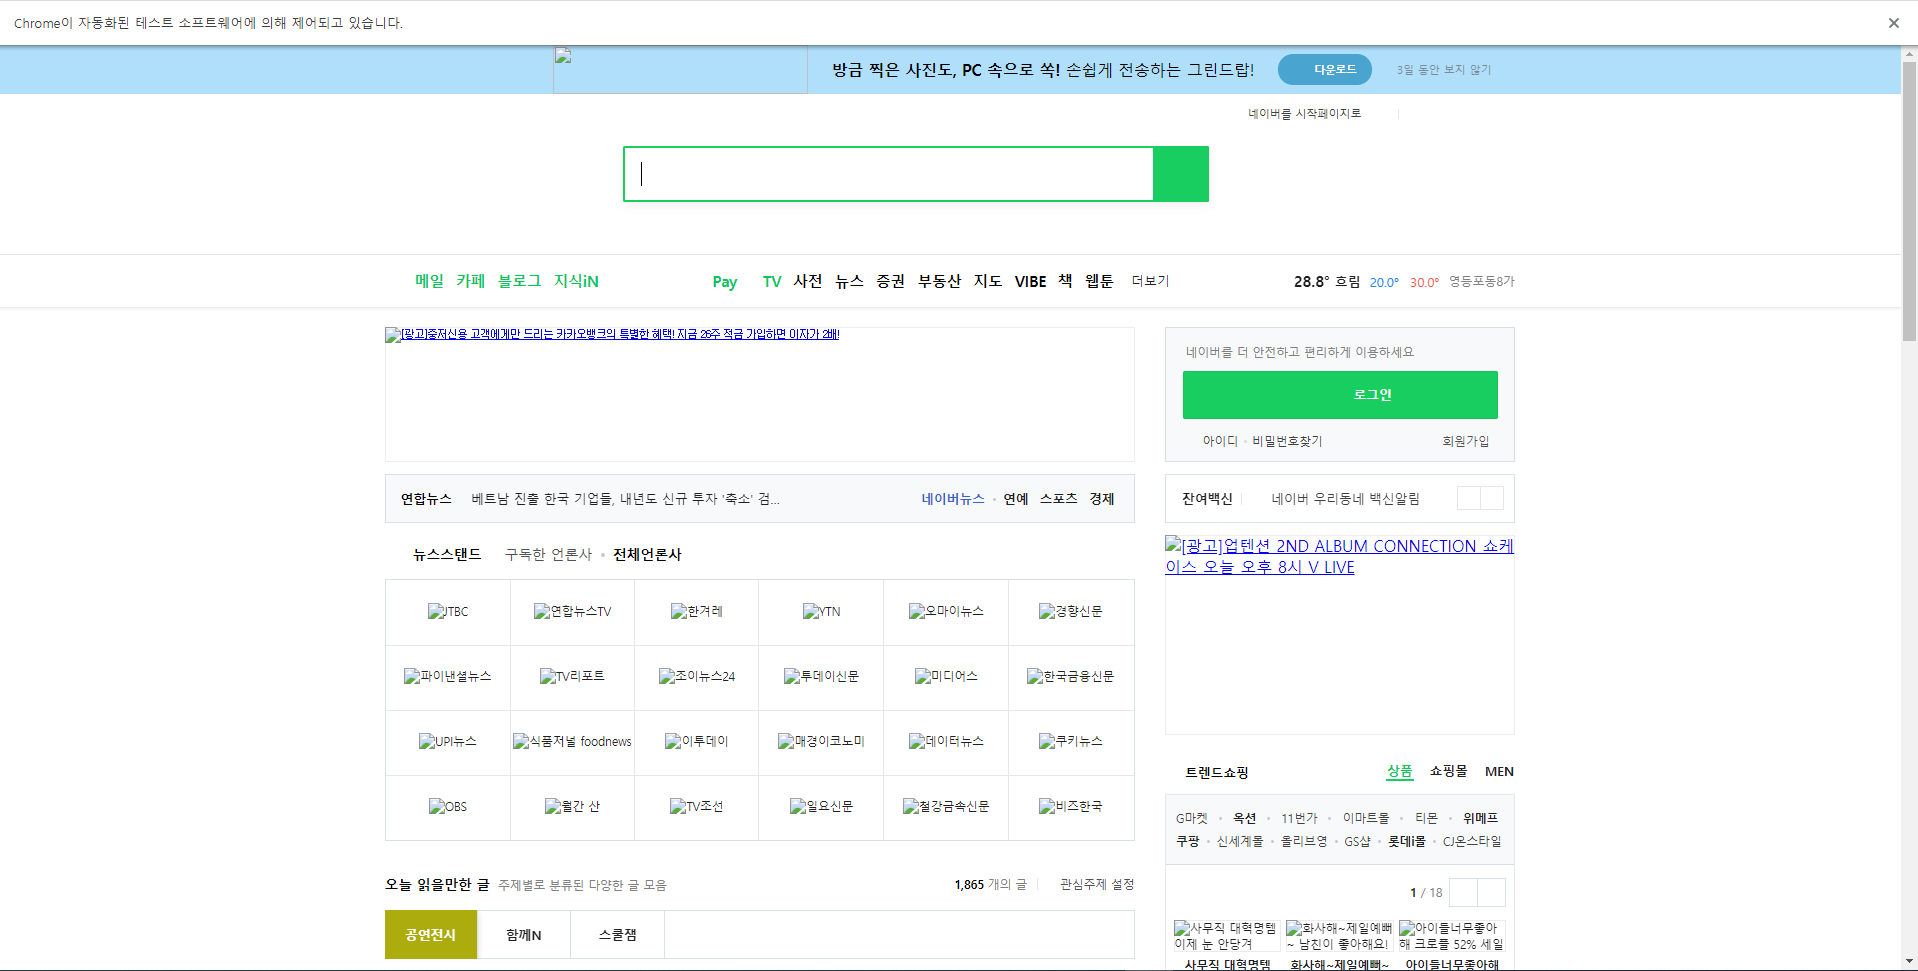Open the 지식iN service link
This screenshot has height=971, width=1918.
pyautogui.click(x=576, y=281)
